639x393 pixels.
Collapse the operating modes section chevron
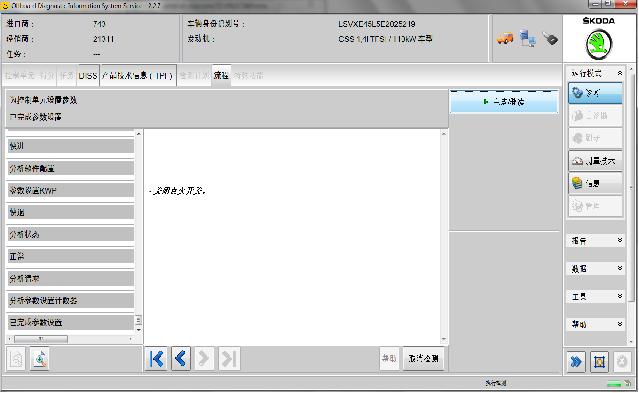click(619, 73)
